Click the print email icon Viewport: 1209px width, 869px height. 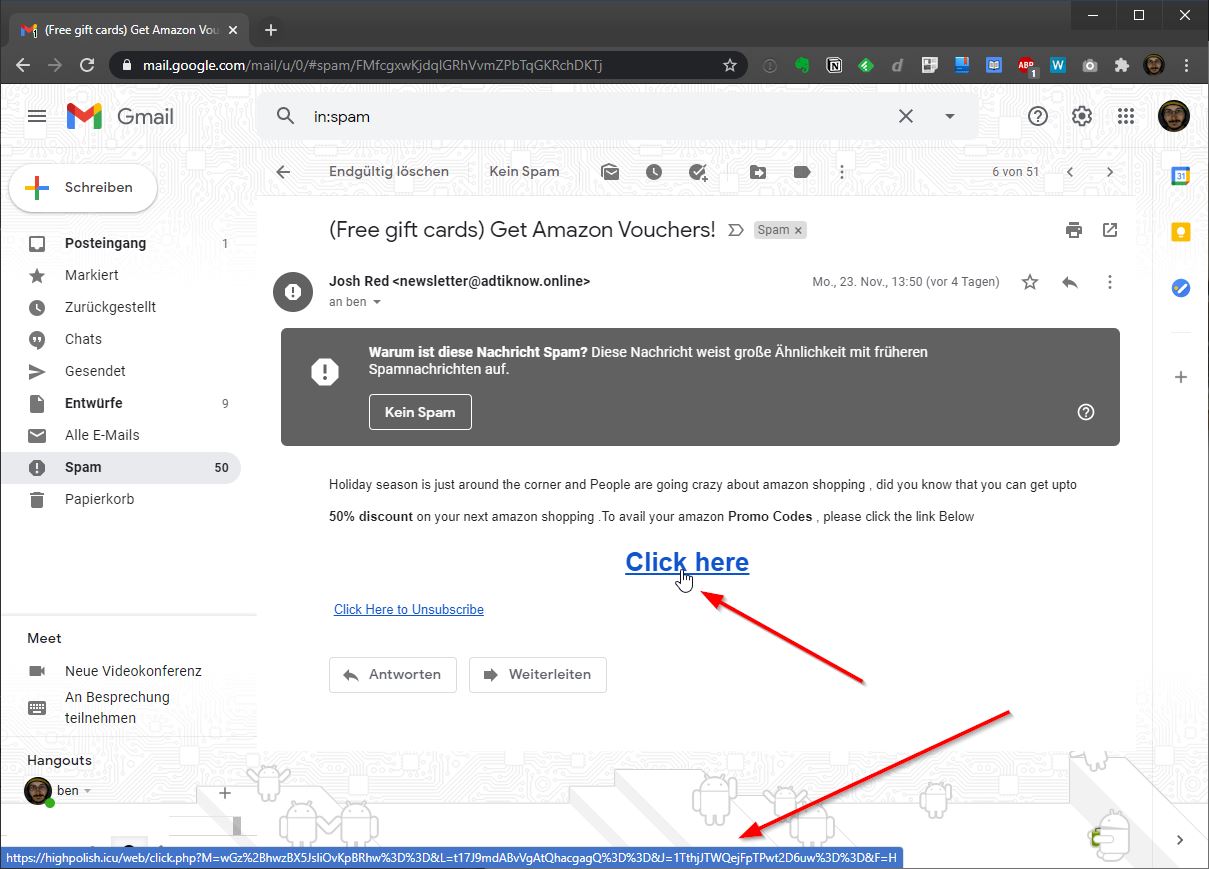click(1074, 230)
